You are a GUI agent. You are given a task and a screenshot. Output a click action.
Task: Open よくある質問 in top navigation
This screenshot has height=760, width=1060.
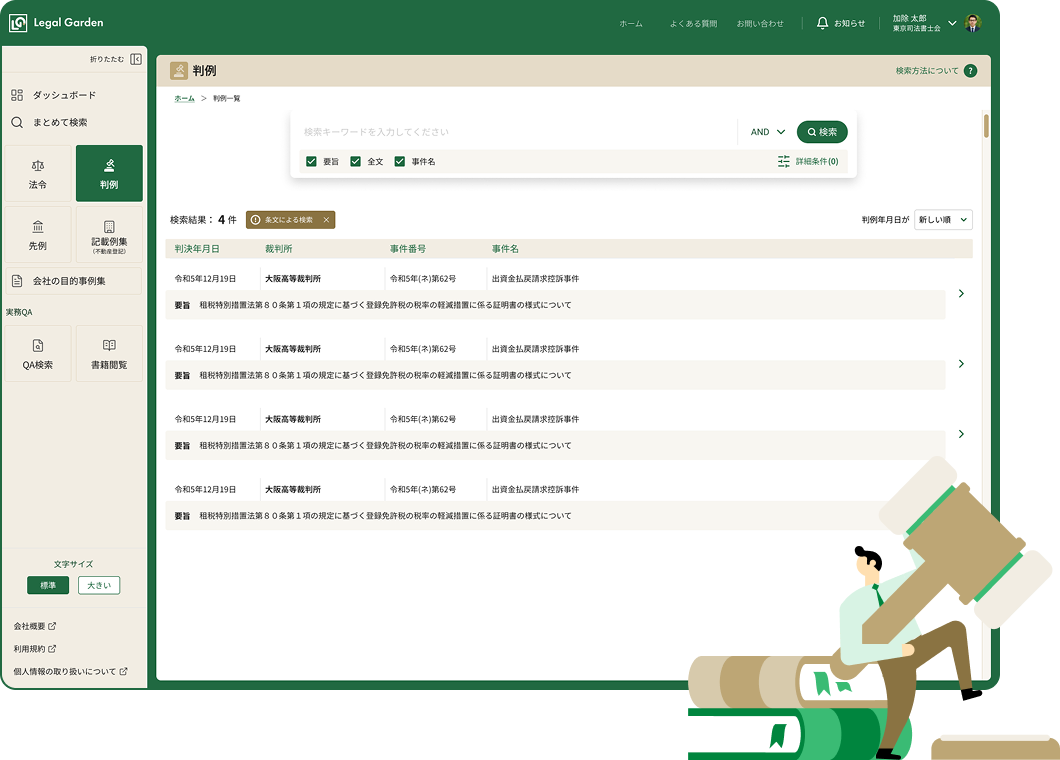(x=693, y=24)
